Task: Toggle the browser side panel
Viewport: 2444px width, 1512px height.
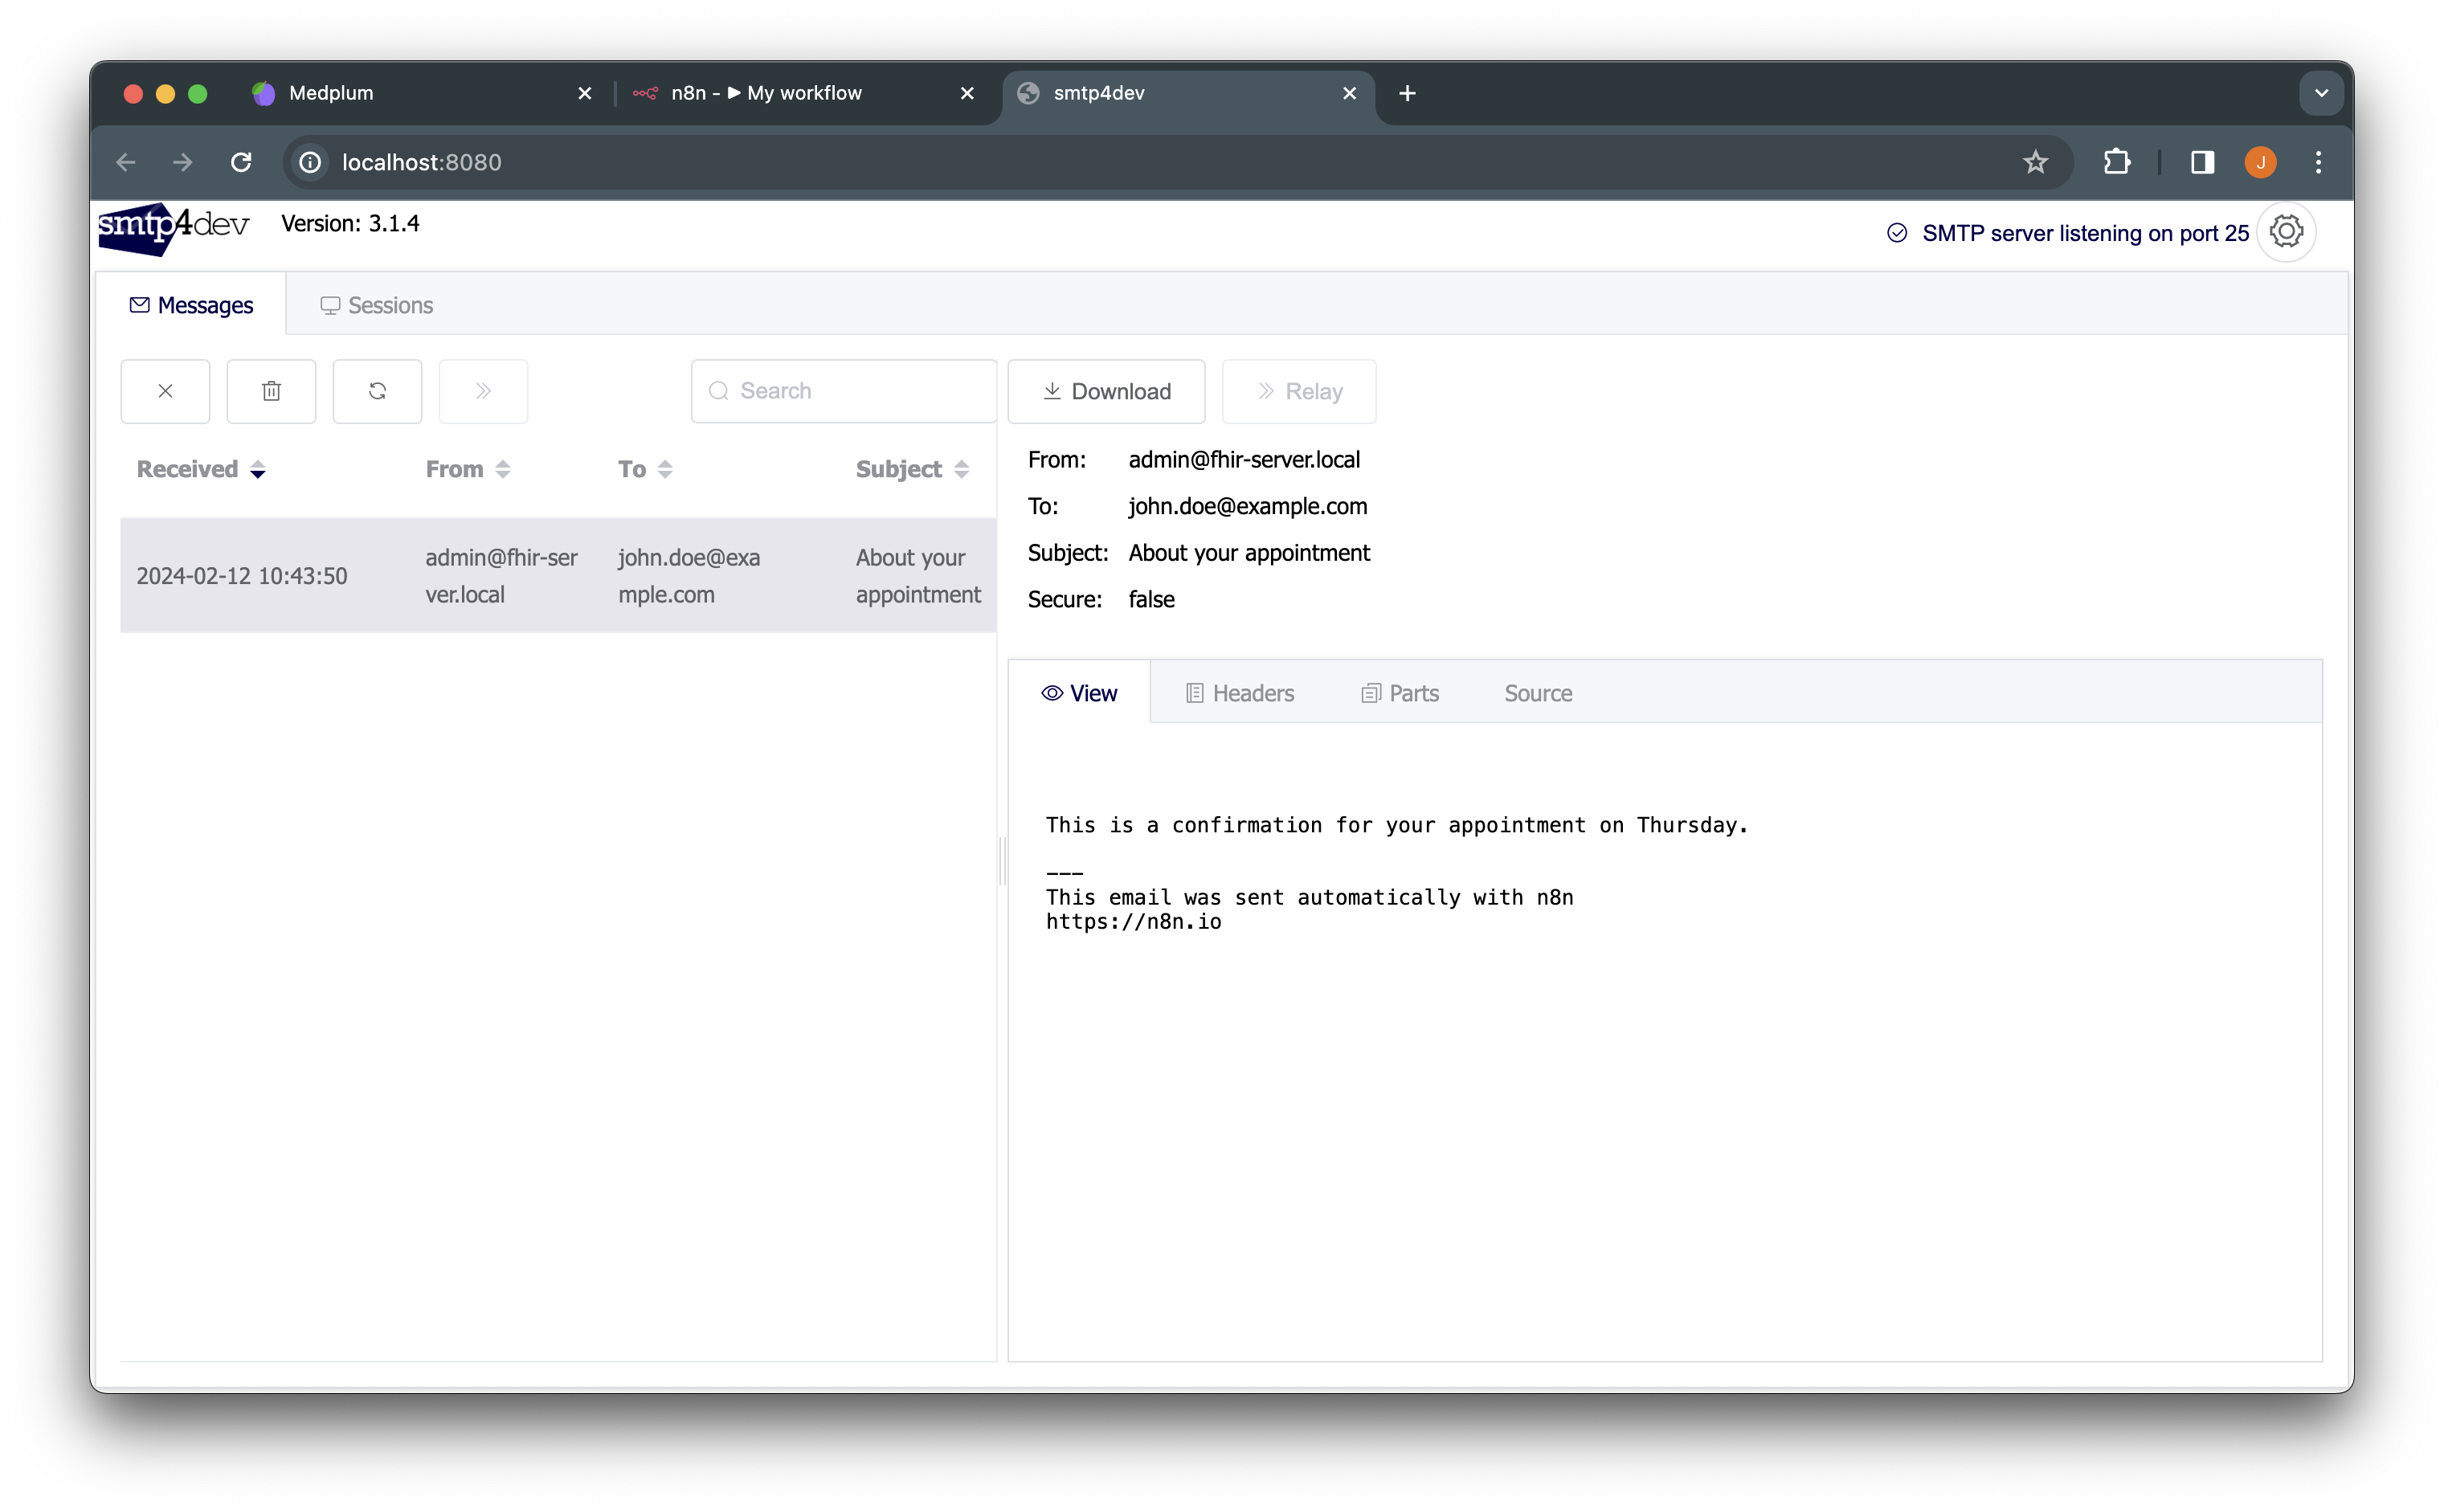Action: 2202,162
